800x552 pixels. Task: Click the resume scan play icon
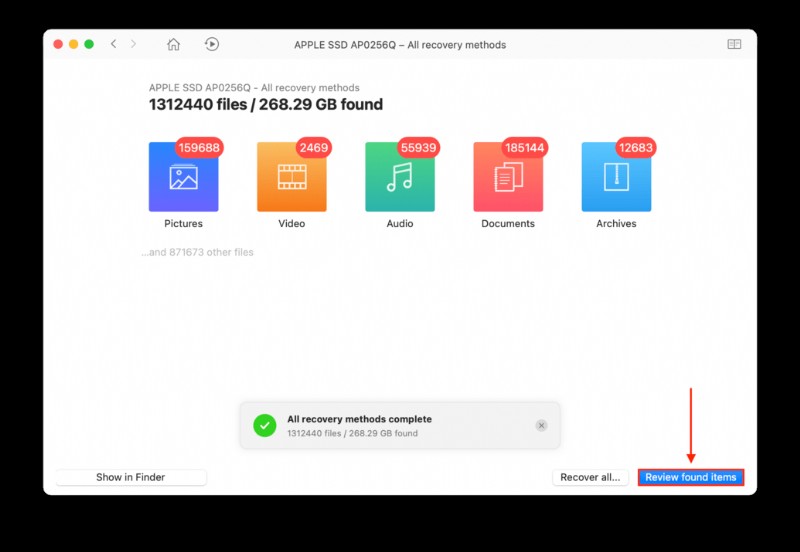point(212,44)
